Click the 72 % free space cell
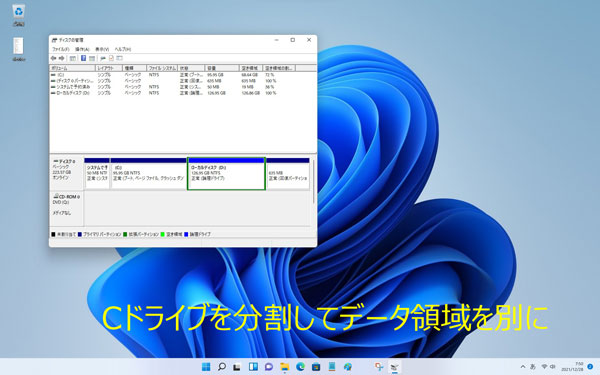 click(x=269, y=75)
